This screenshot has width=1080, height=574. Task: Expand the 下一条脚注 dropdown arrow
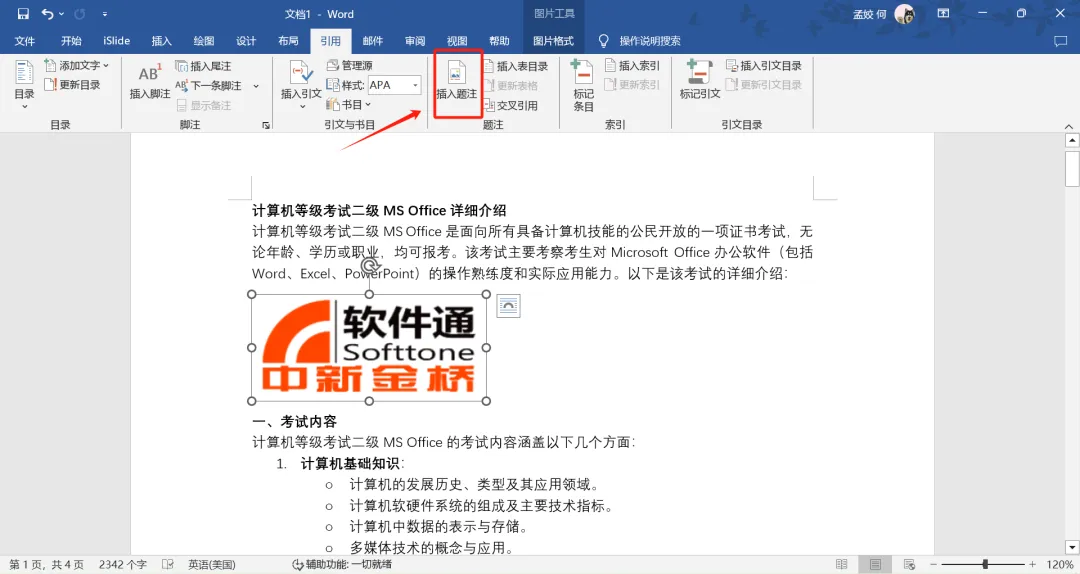pos(256,86)
